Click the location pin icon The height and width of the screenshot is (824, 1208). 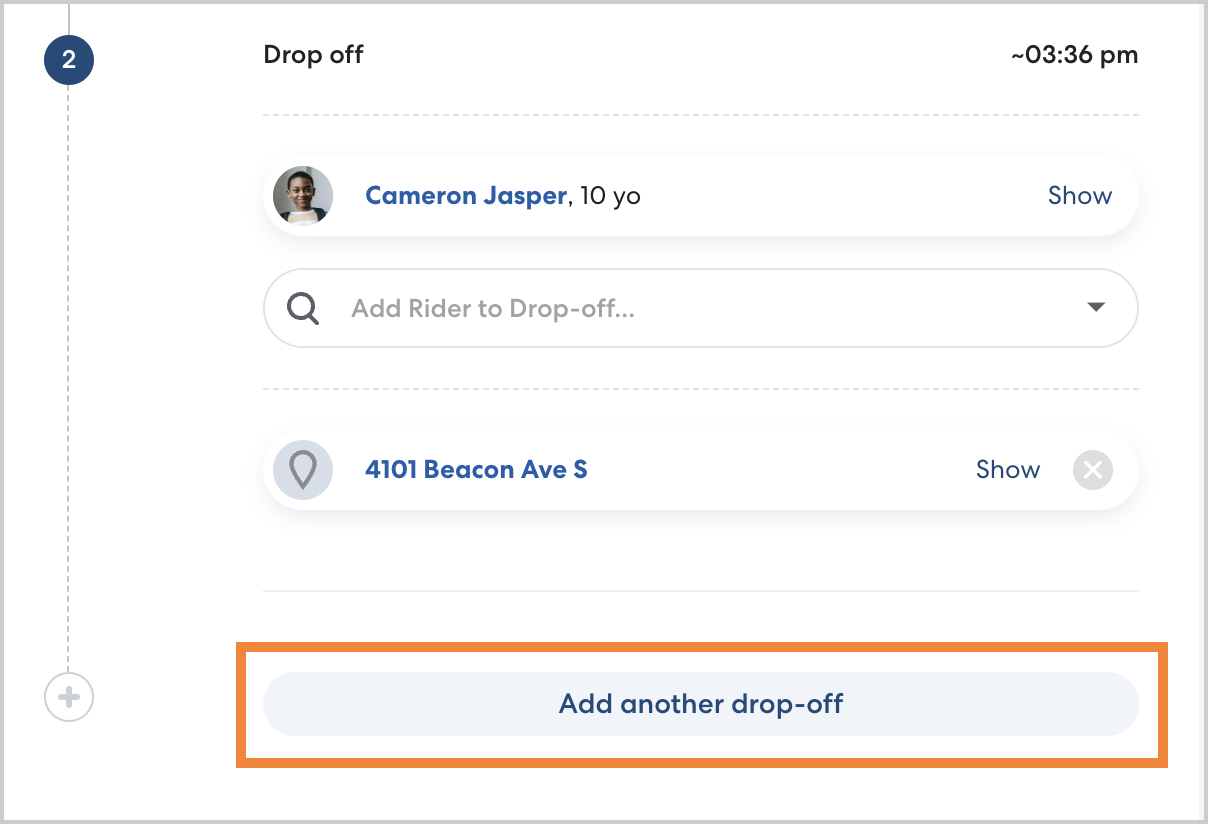[303, 469]
